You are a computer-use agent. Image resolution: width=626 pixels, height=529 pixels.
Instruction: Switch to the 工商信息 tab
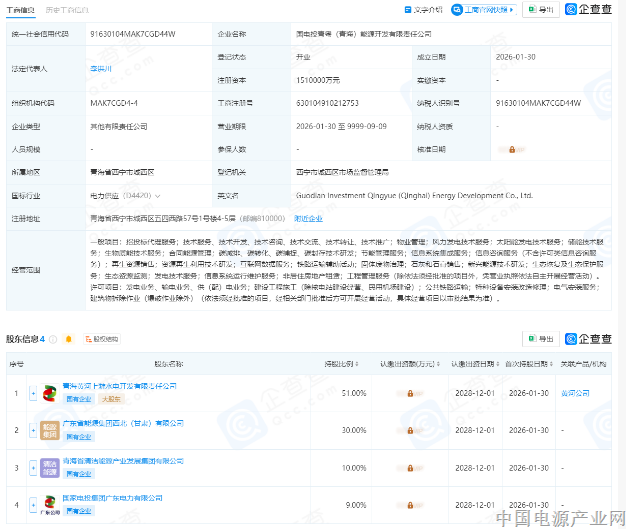[20, 9]
